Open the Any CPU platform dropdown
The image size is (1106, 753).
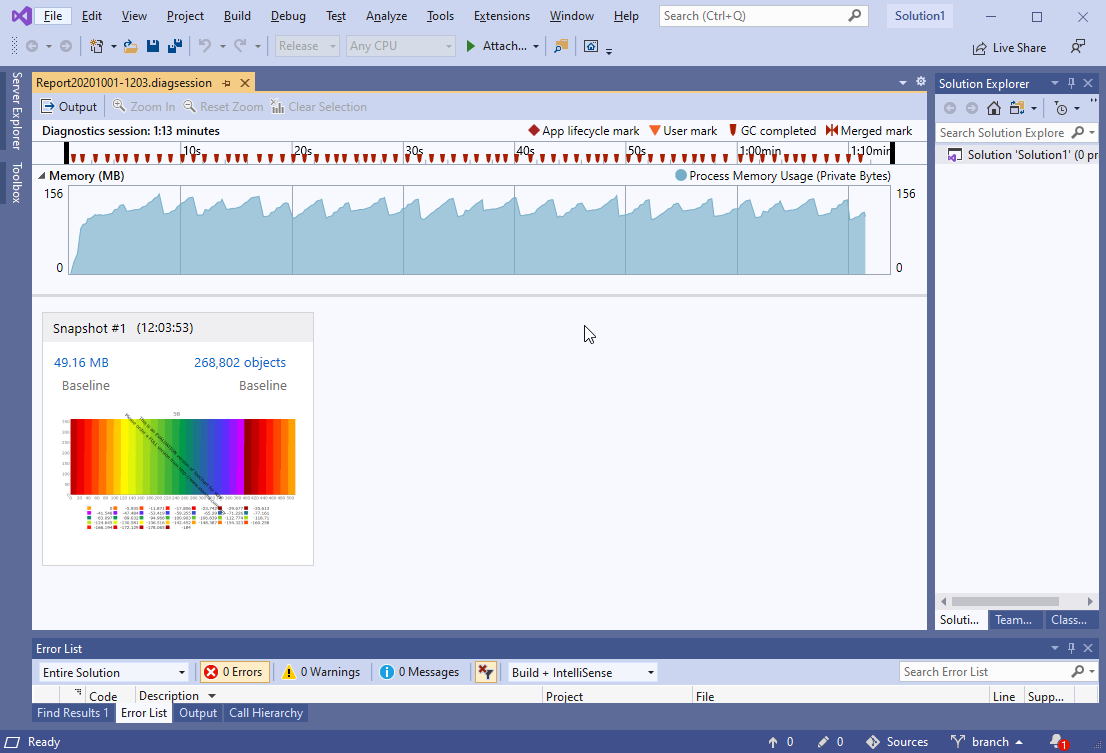tap(400, 46)
